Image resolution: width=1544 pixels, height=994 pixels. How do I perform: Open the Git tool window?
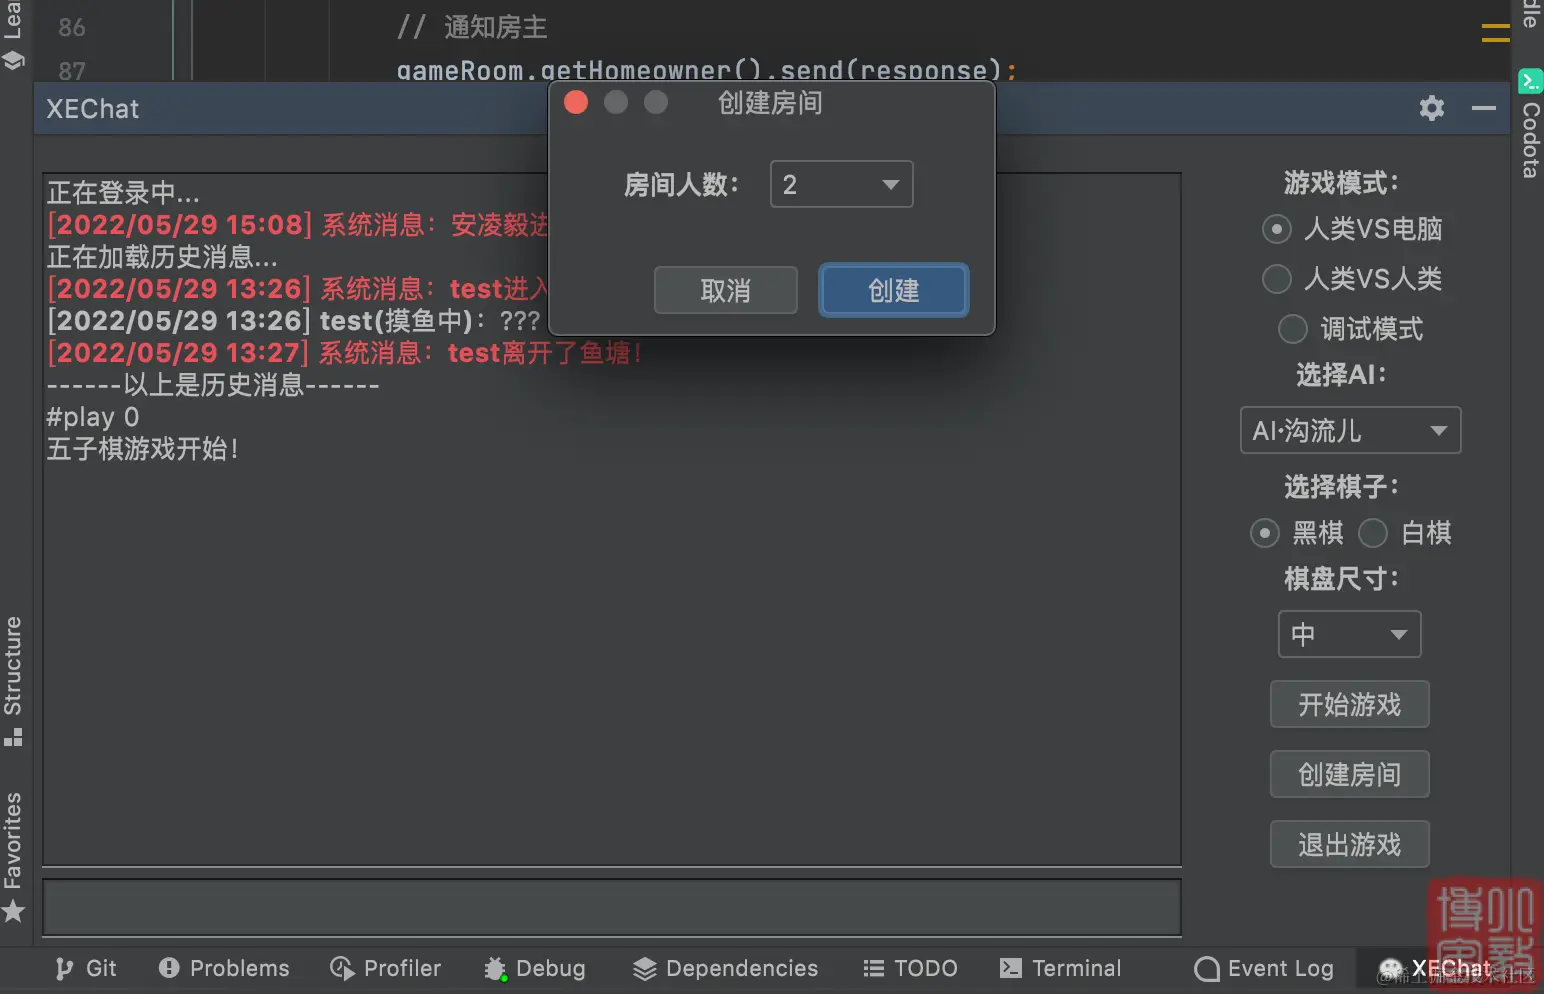pos(86,968)
